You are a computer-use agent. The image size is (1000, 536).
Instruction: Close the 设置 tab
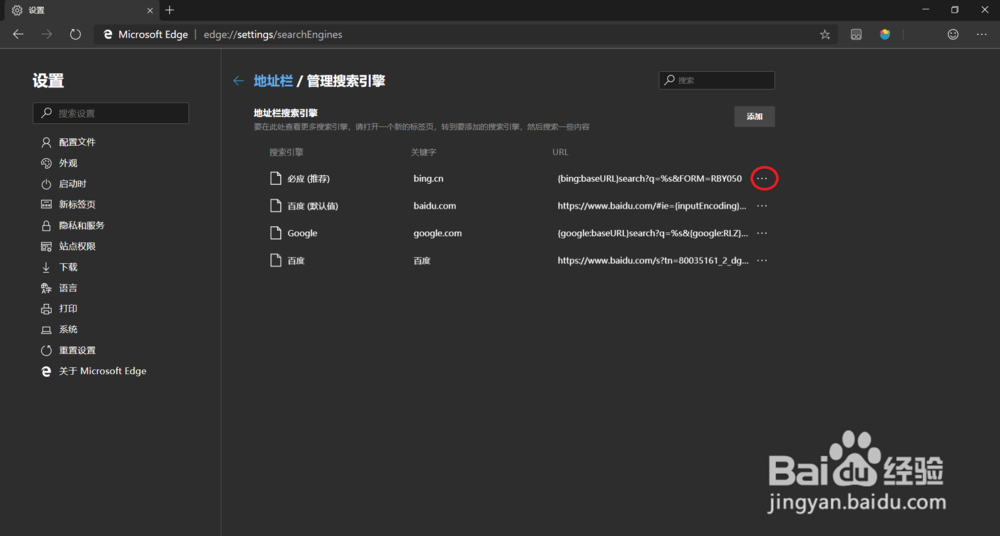(x=151, y=10)
